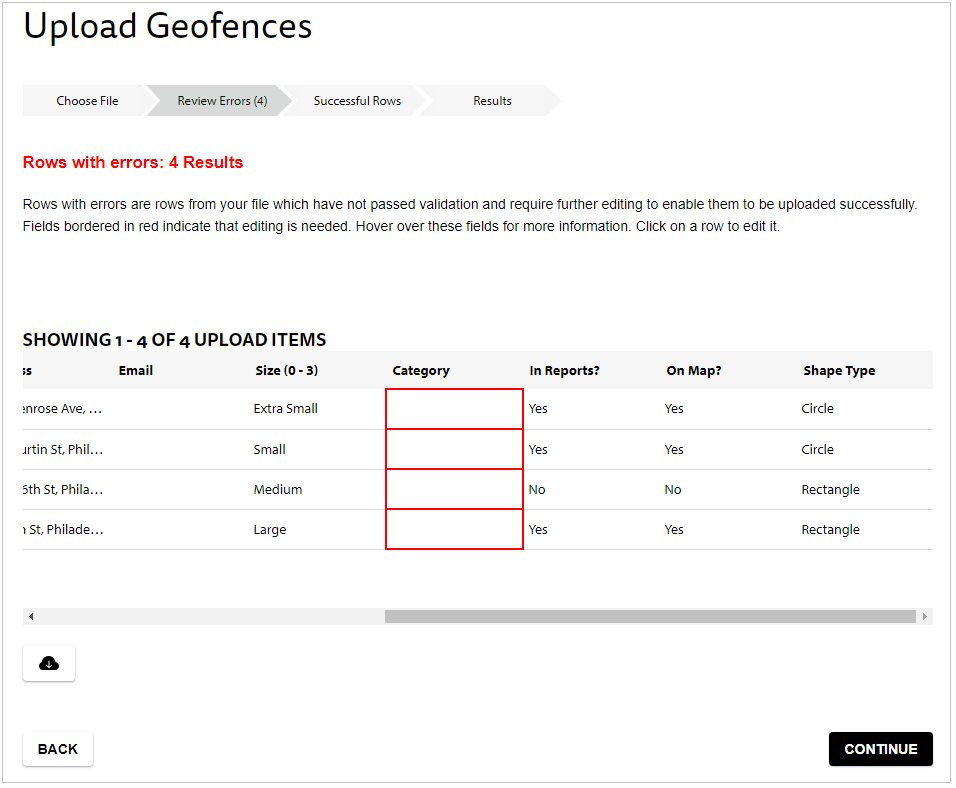
Task: Open the Review Errors (4) step
Action: [222, 101]
